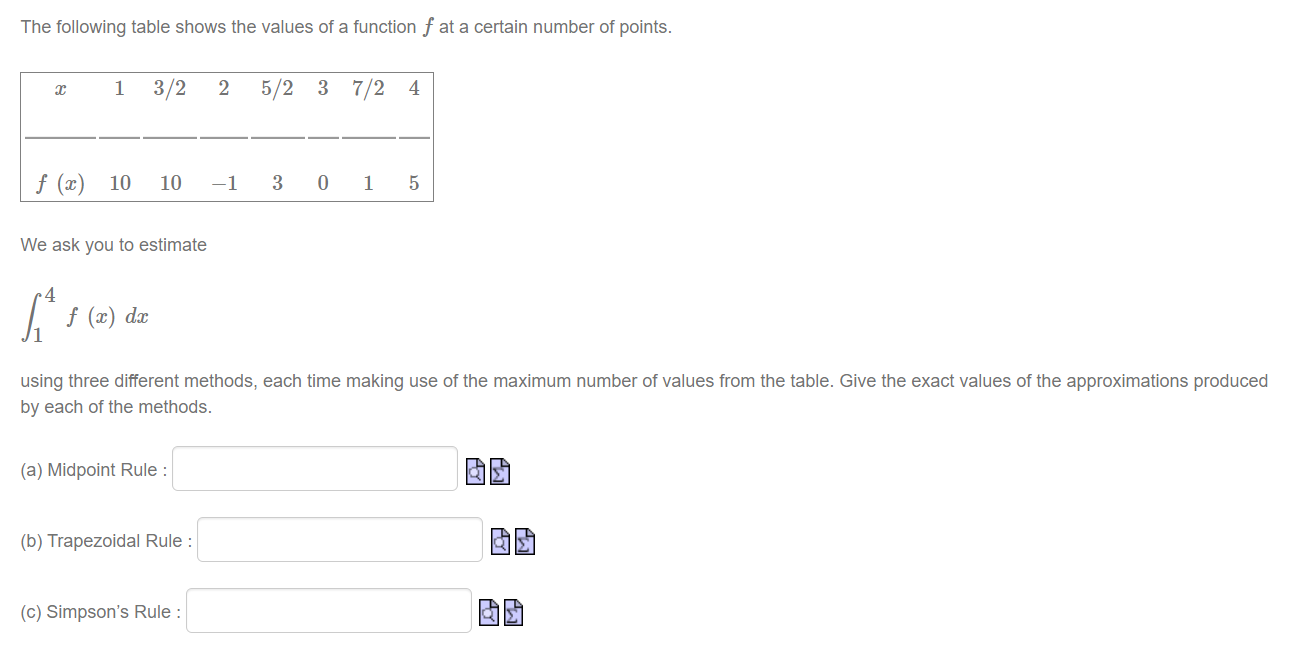Select the f(x) row header in the table
The image size is (1310, 659).
coord(60,183)
